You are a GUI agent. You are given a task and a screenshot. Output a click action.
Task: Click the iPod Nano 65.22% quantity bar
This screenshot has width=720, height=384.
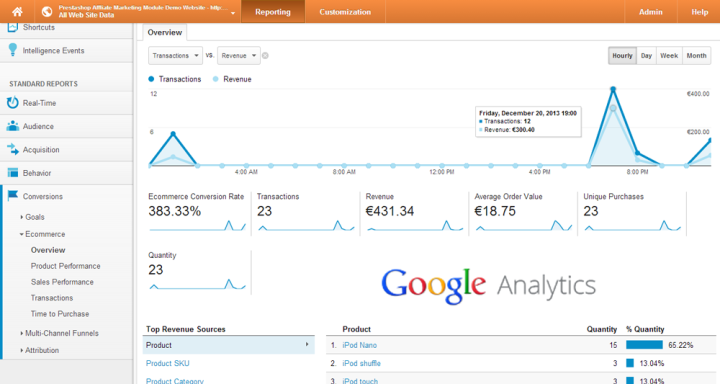coord(644,345)
